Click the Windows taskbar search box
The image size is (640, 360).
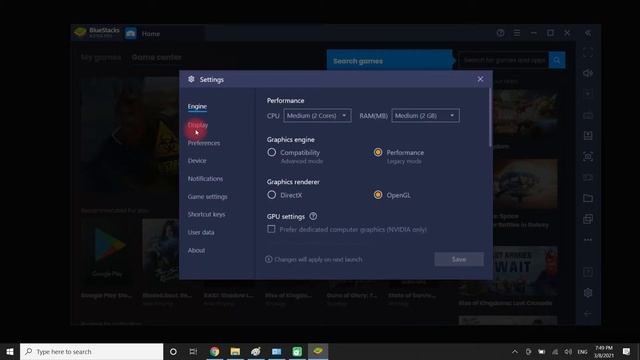point(91,351)
